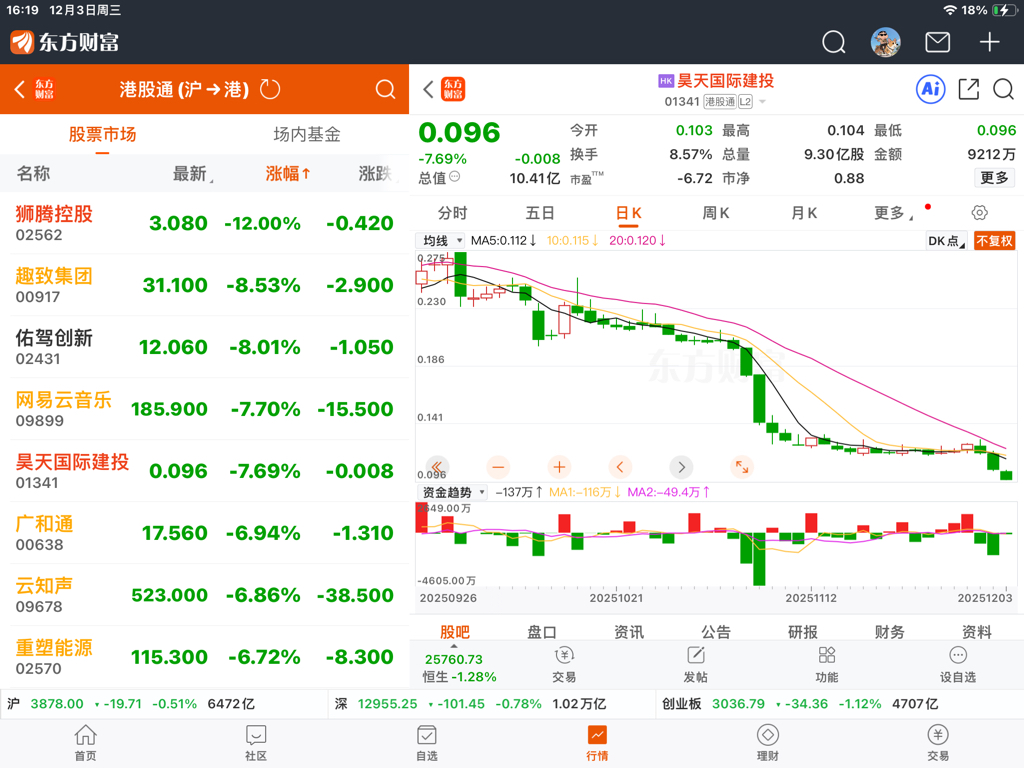Open chart settings gear icon

click(x=980, y=212)
